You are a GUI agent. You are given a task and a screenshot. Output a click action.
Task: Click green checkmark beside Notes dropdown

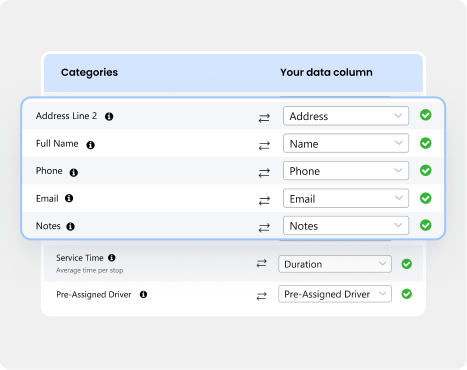coord(426,225)
